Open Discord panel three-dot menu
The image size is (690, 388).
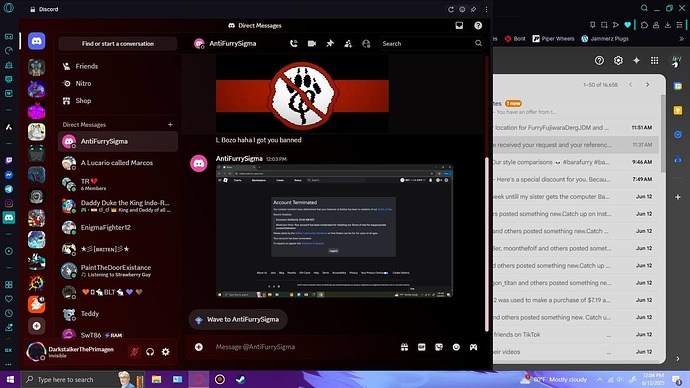[x=486, y=9]
